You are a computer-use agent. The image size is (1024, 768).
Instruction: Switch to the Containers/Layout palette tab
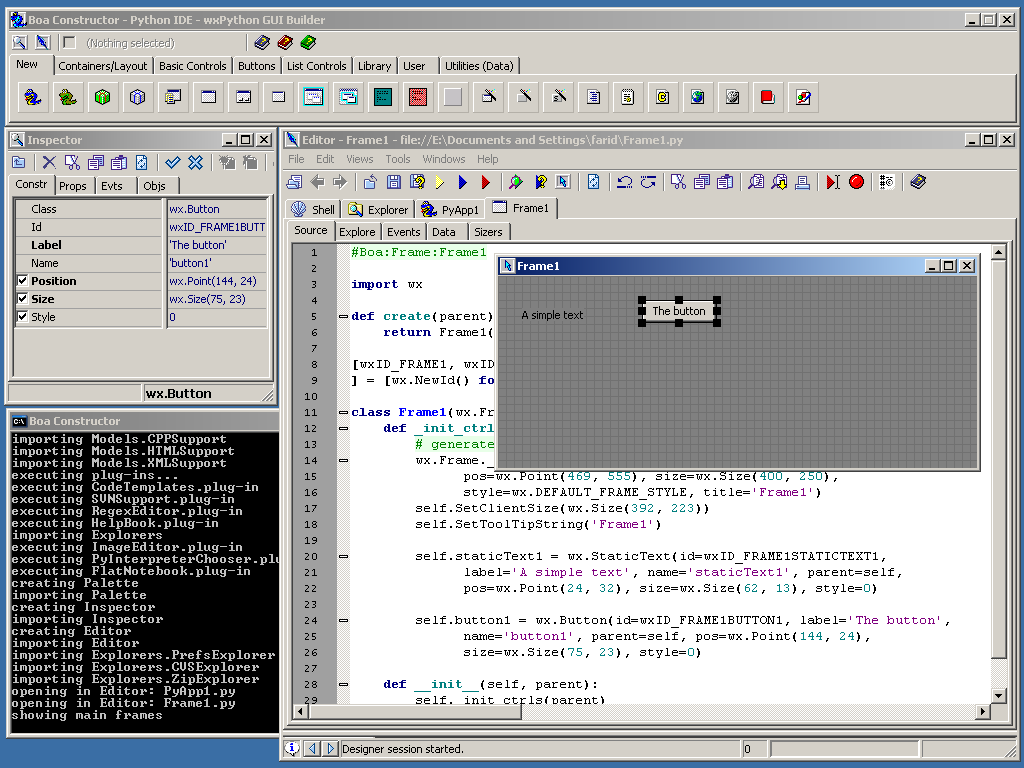pyautogui.click(x=103, y=66)
